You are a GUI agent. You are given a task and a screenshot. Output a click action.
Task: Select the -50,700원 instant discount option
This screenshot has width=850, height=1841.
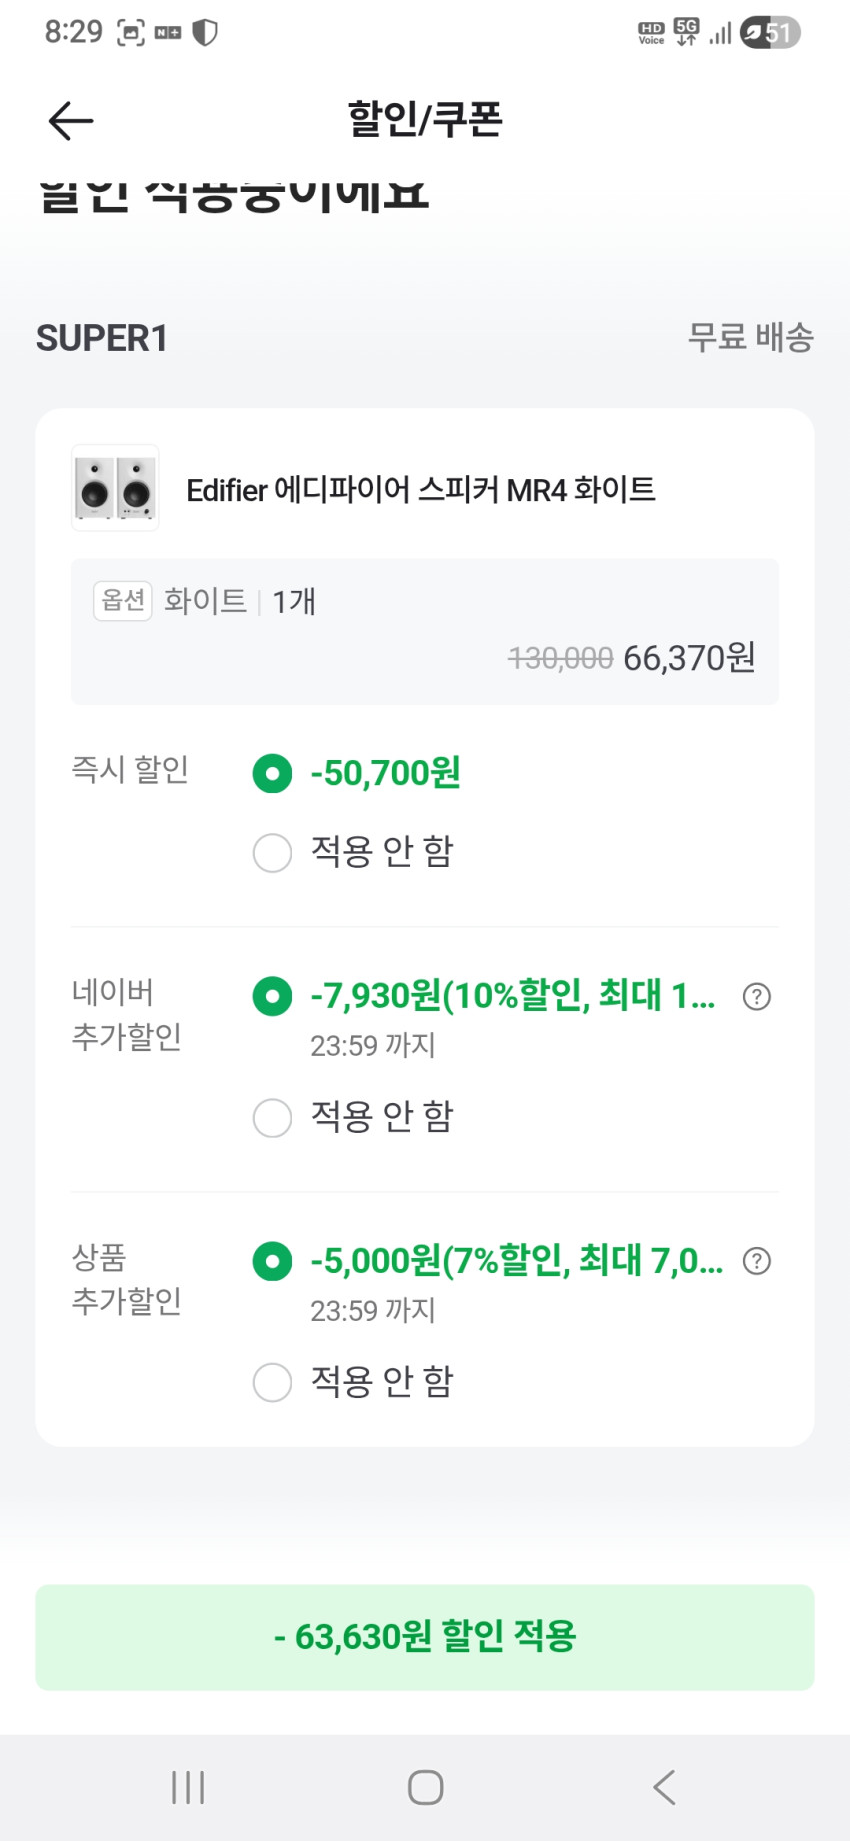tap(272, 773)
